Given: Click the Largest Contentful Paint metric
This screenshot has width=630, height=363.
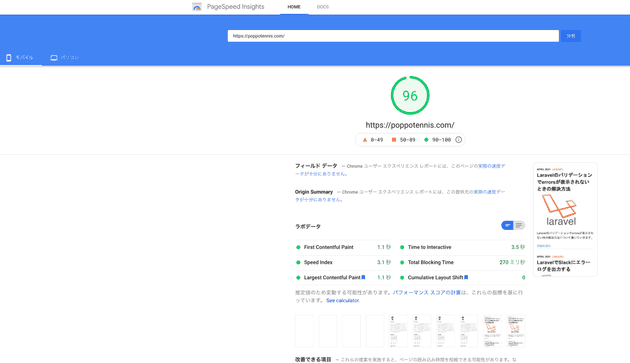Looking at the screenshot, I should click(x=343, y=277).
